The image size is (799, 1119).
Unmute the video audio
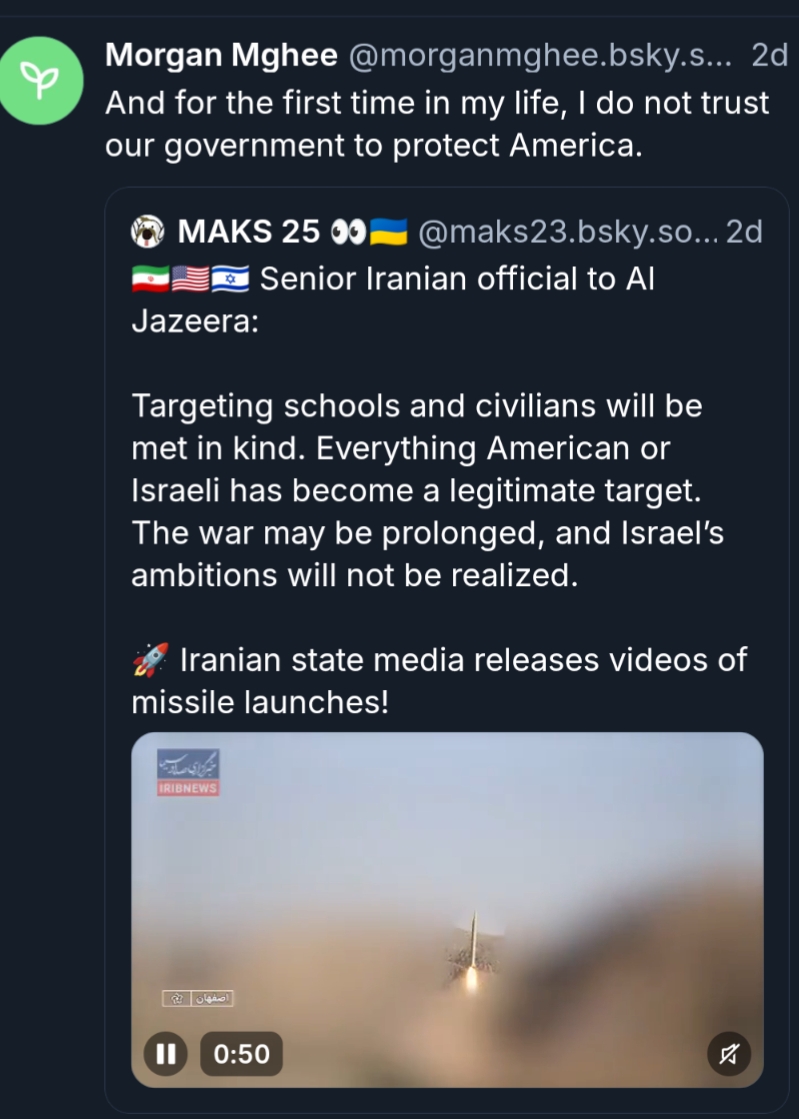pyautogui.click(x=729, y=1053)
